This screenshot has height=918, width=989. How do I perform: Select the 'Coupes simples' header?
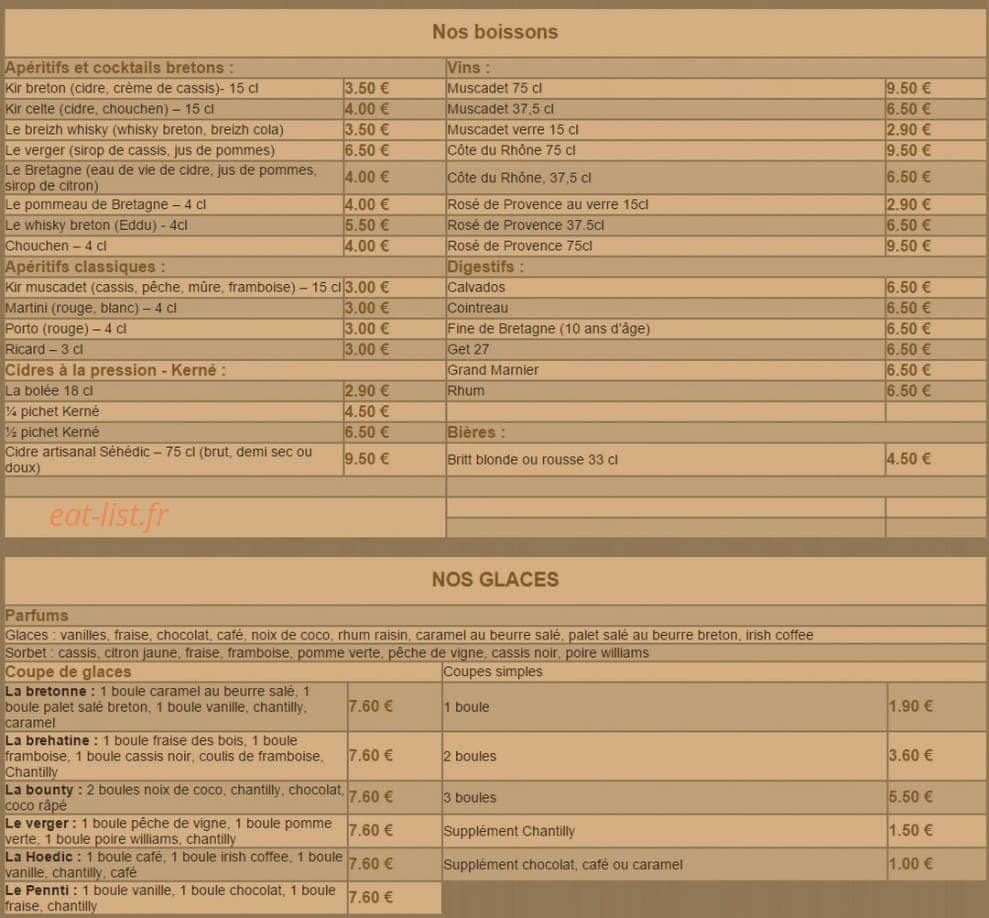(x=493, y=672)
